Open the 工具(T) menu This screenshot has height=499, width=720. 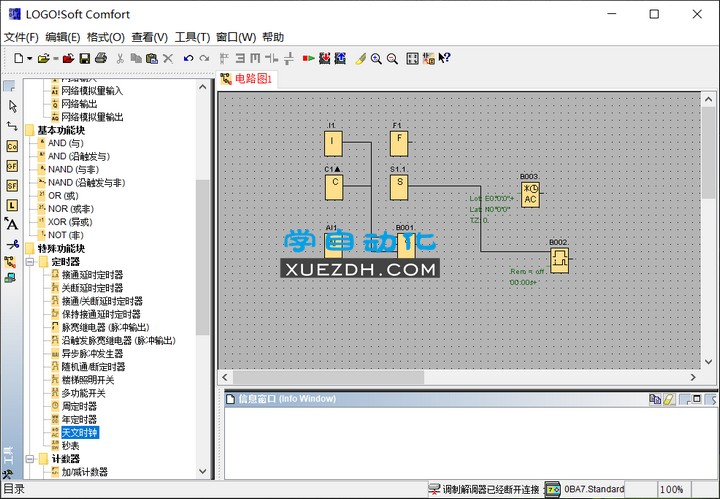(192, 37)
